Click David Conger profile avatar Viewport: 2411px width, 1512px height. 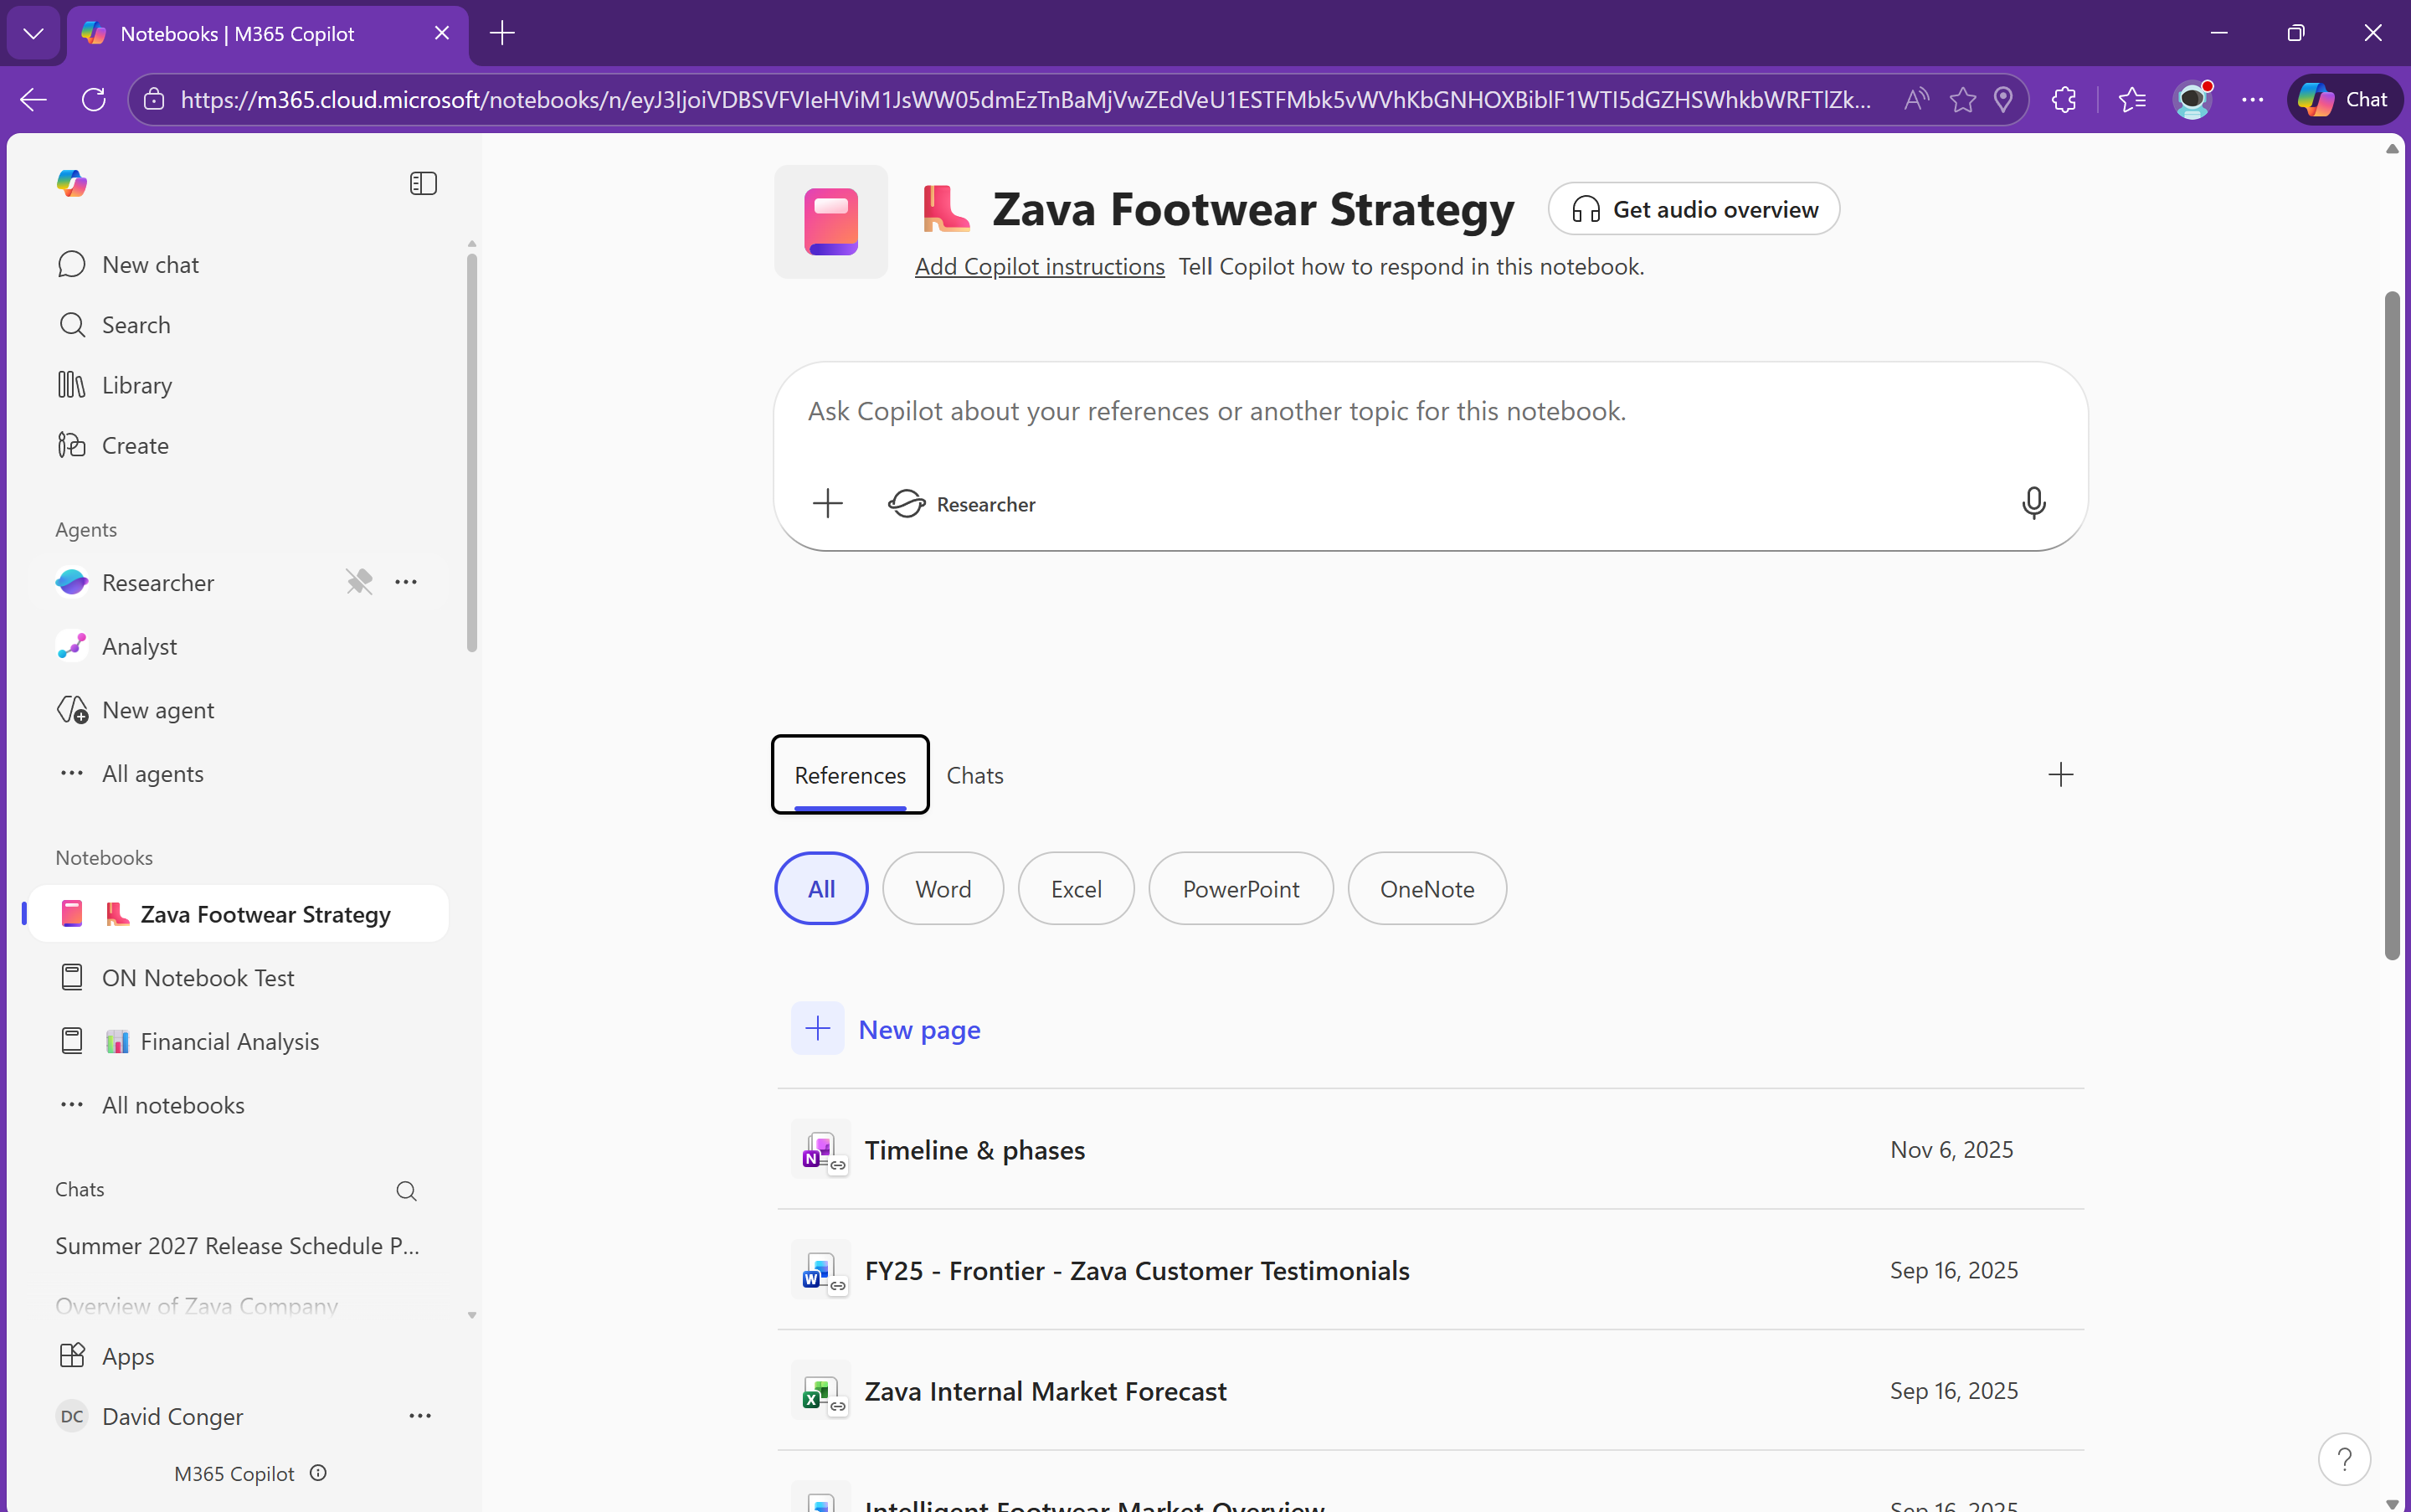click(x=72, y=1416)
